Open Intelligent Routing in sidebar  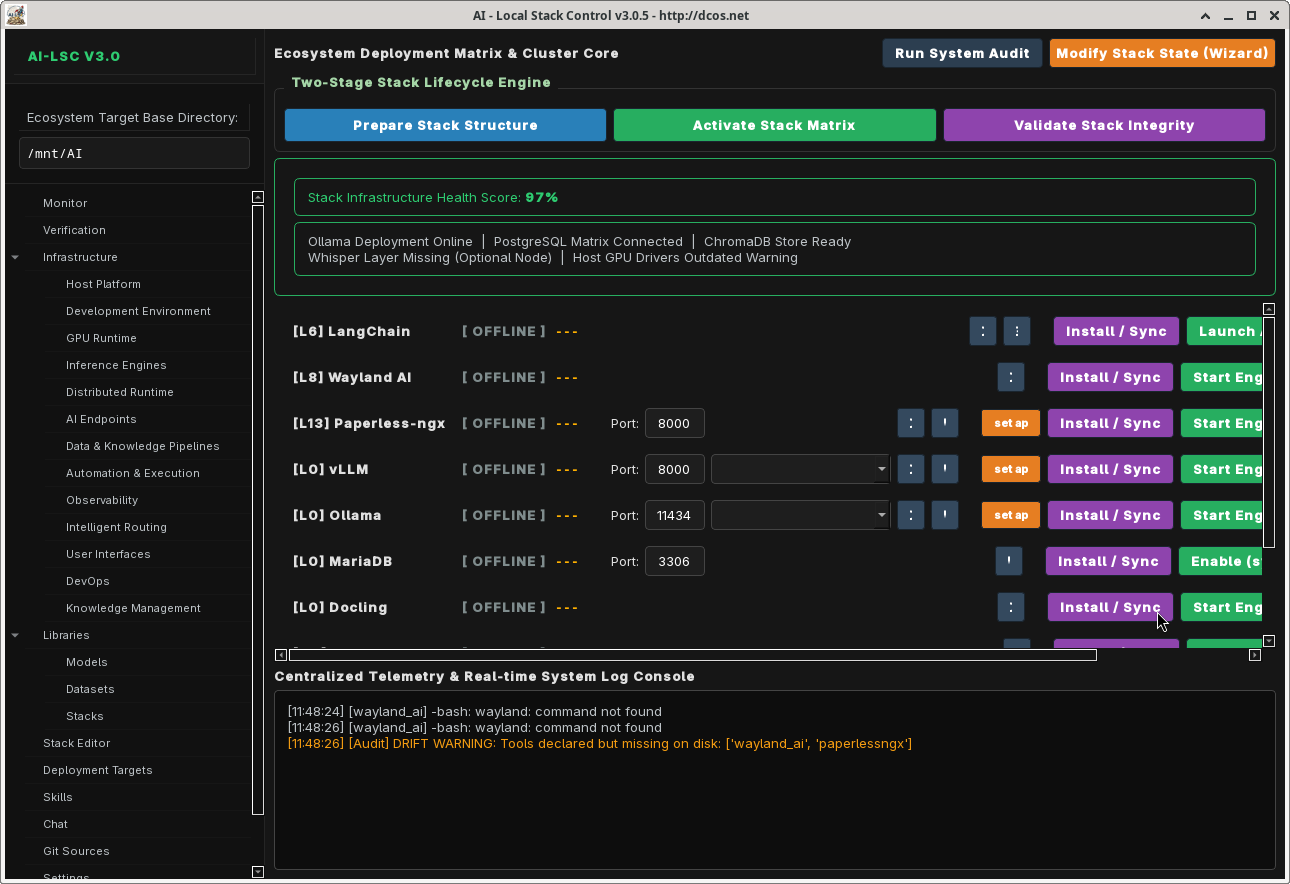116,527
